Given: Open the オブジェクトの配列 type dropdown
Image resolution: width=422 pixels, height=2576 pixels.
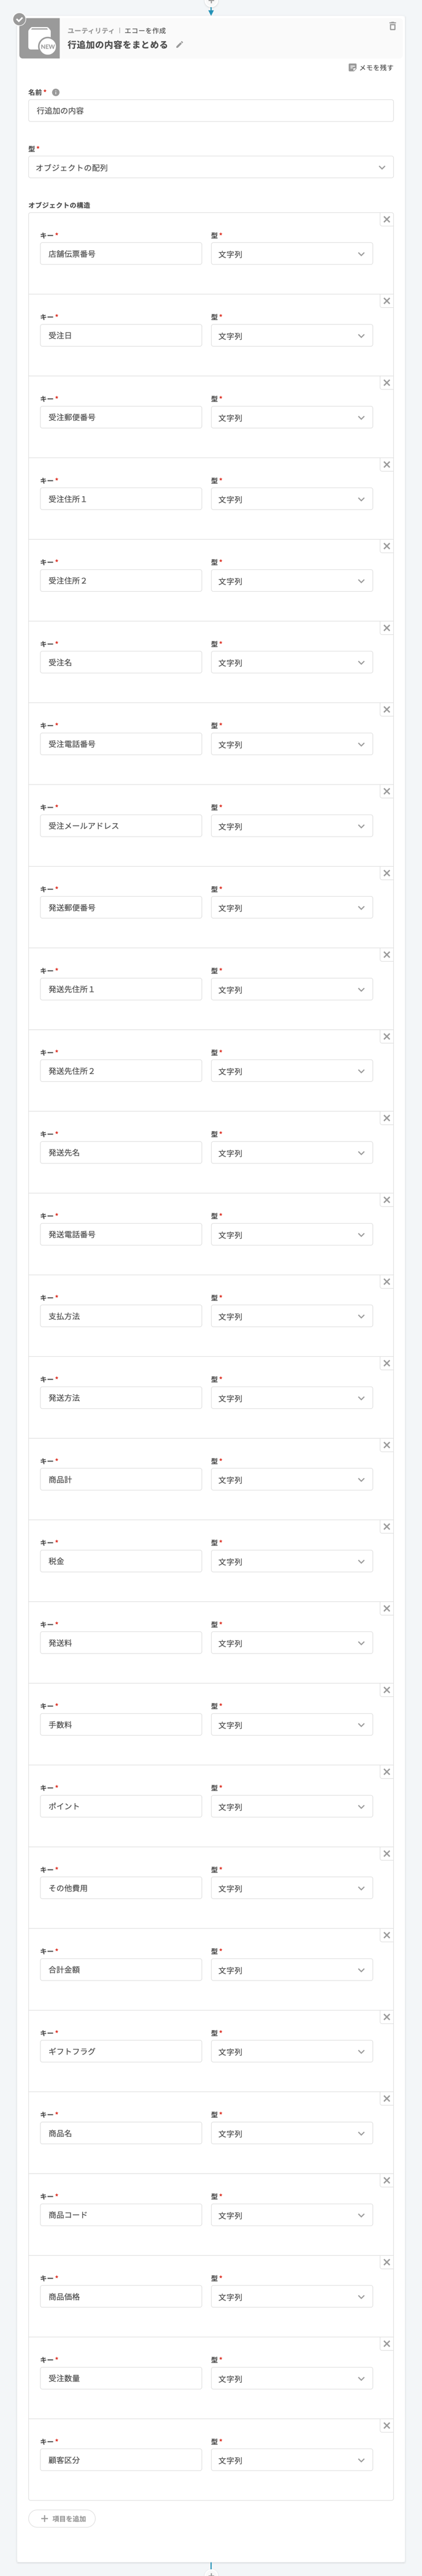Looking at the screenshot, I should 211,168.
